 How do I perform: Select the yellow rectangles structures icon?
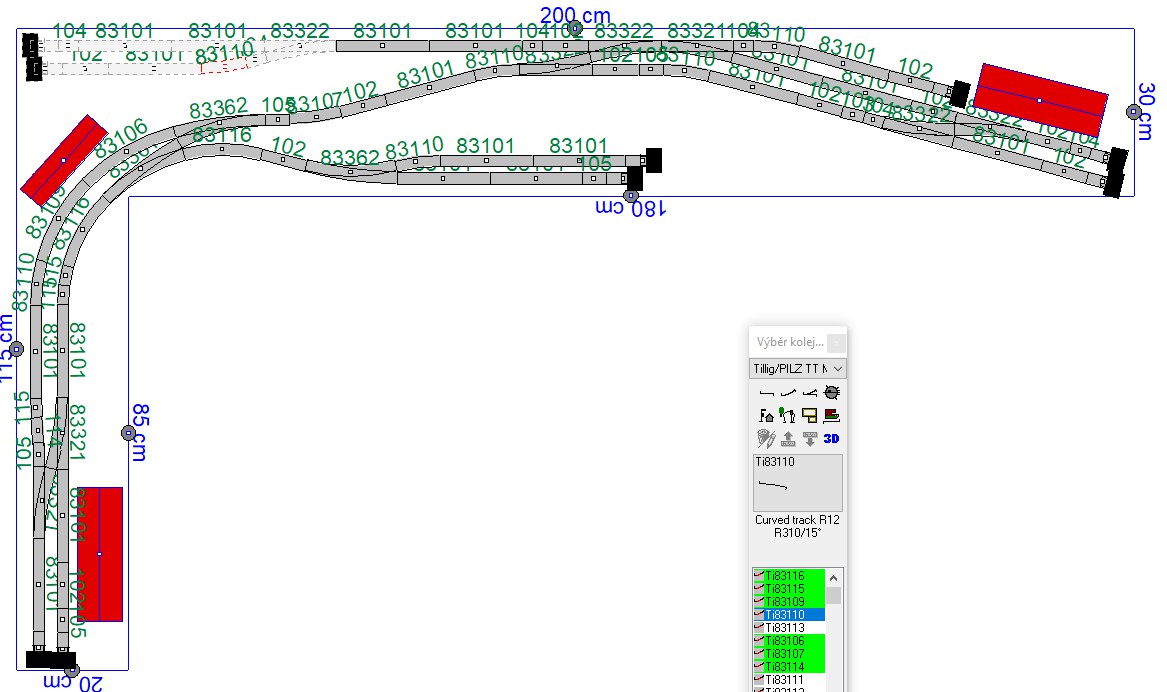click(810, 415)
